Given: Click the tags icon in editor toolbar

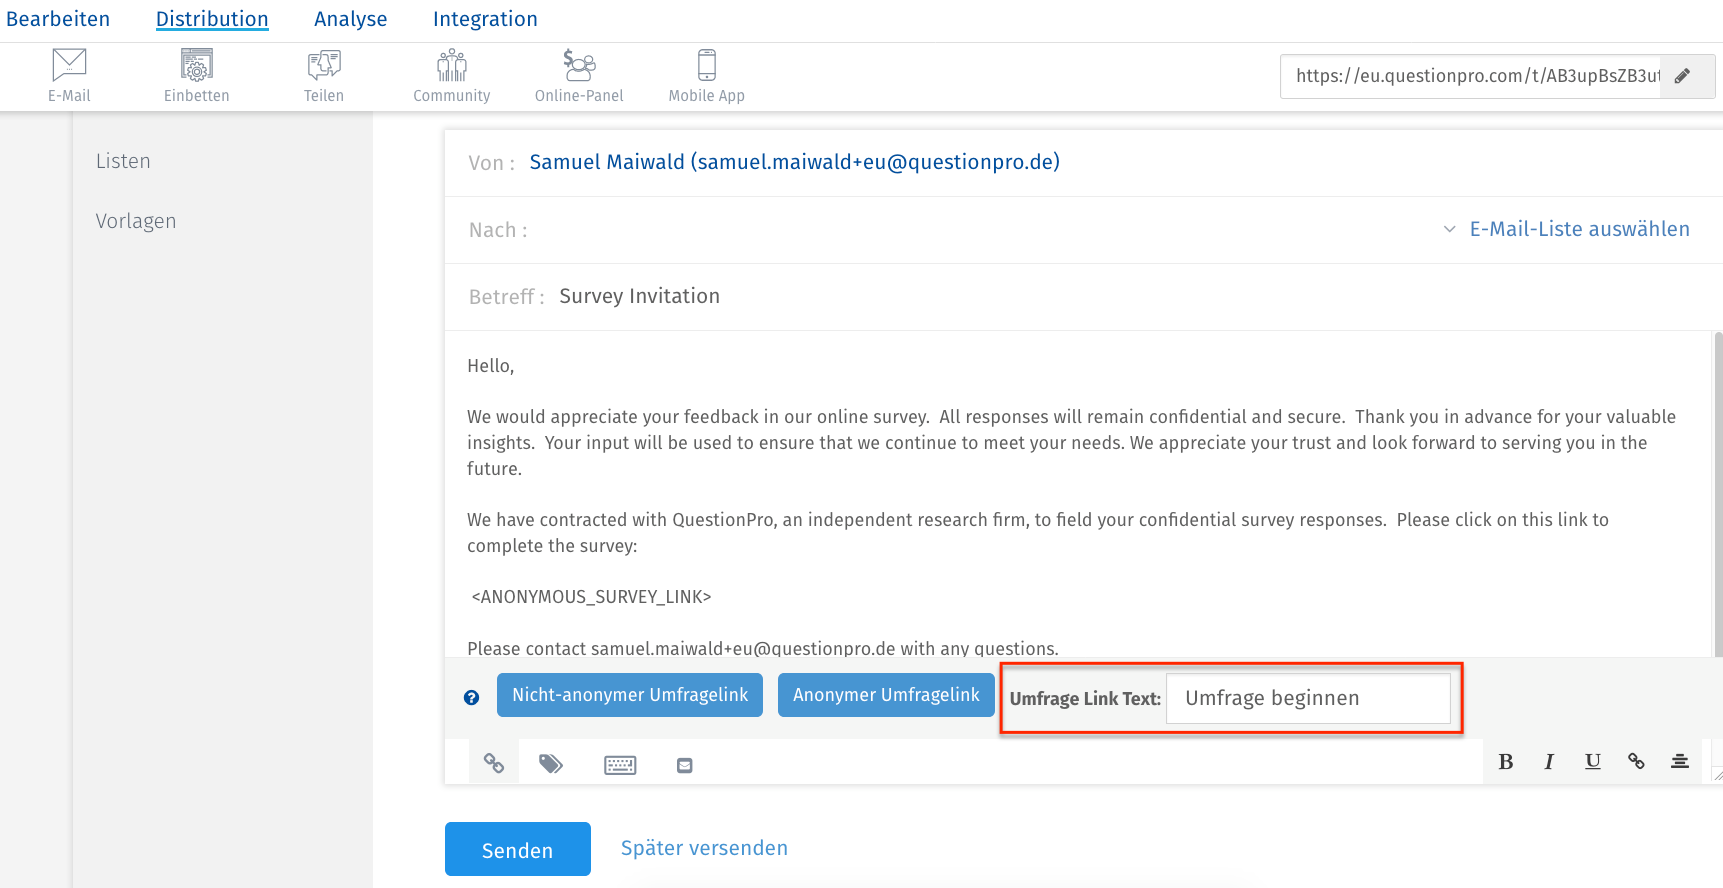Looking at the screenshot, I should (x=551, y=764).
